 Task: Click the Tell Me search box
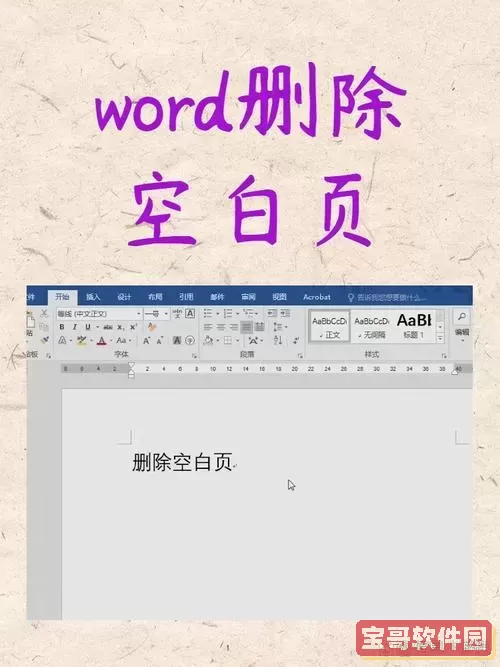387,297
